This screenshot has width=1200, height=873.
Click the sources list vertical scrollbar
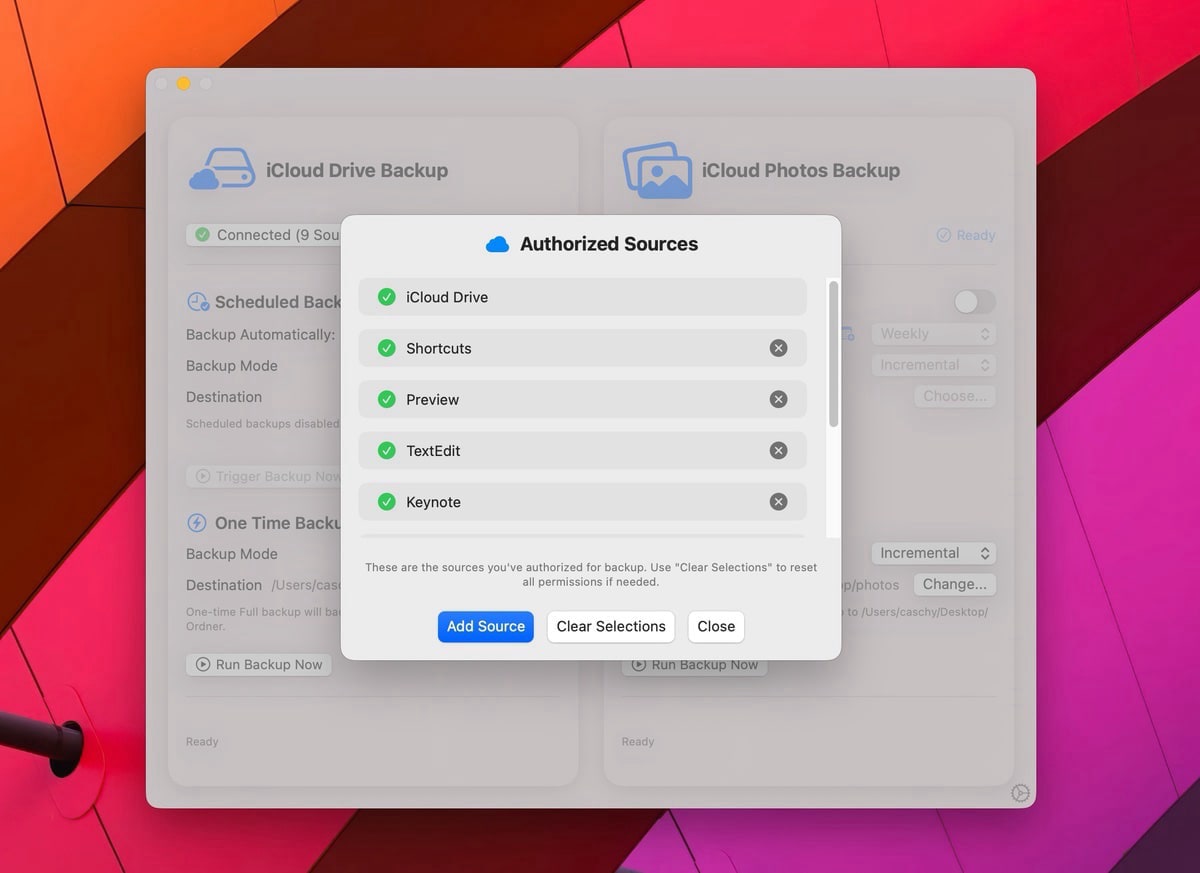point(833,355)
